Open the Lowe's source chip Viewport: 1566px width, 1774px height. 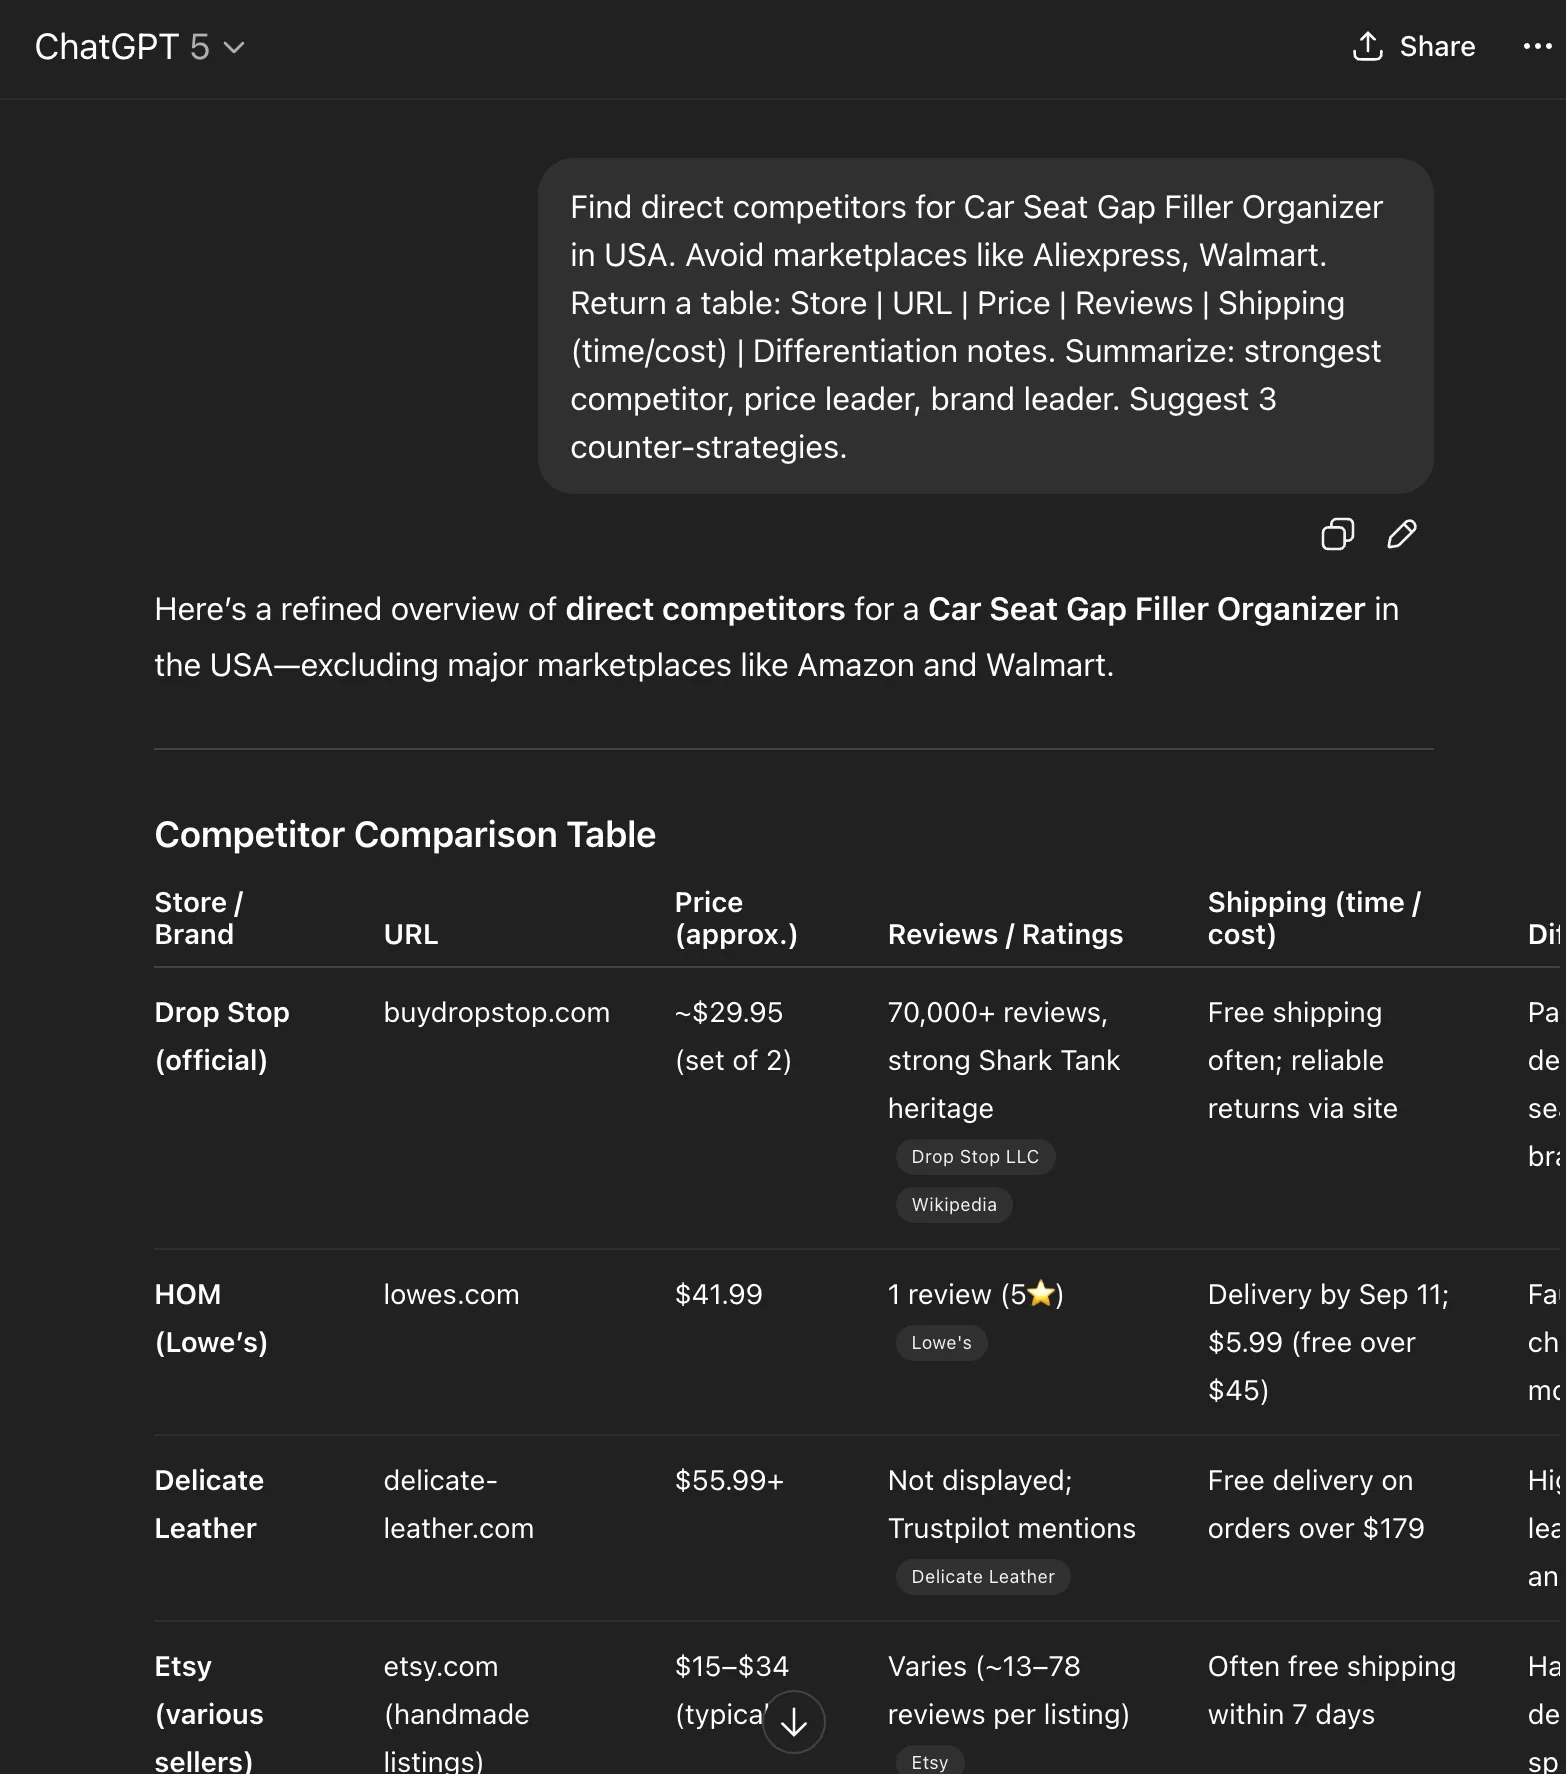[940, 1343]
